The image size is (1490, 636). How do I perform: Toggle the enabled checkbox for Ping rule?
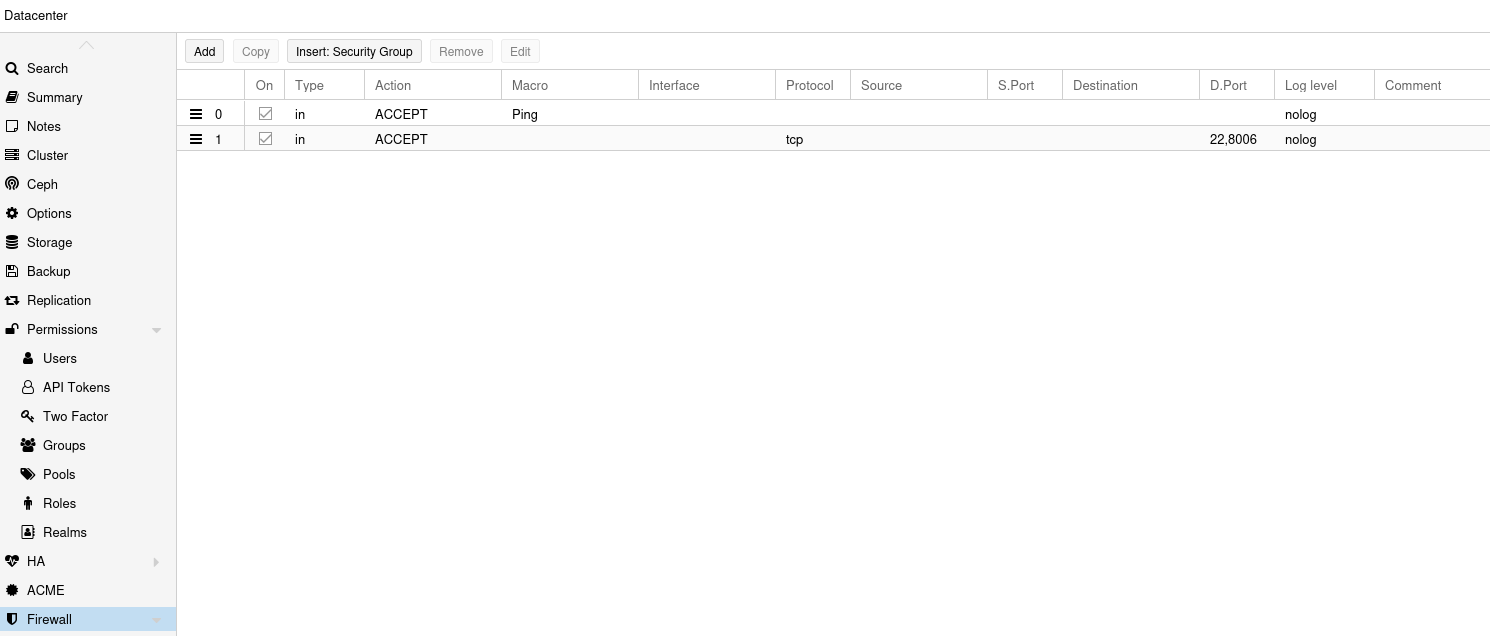click(x=265, y=114)
